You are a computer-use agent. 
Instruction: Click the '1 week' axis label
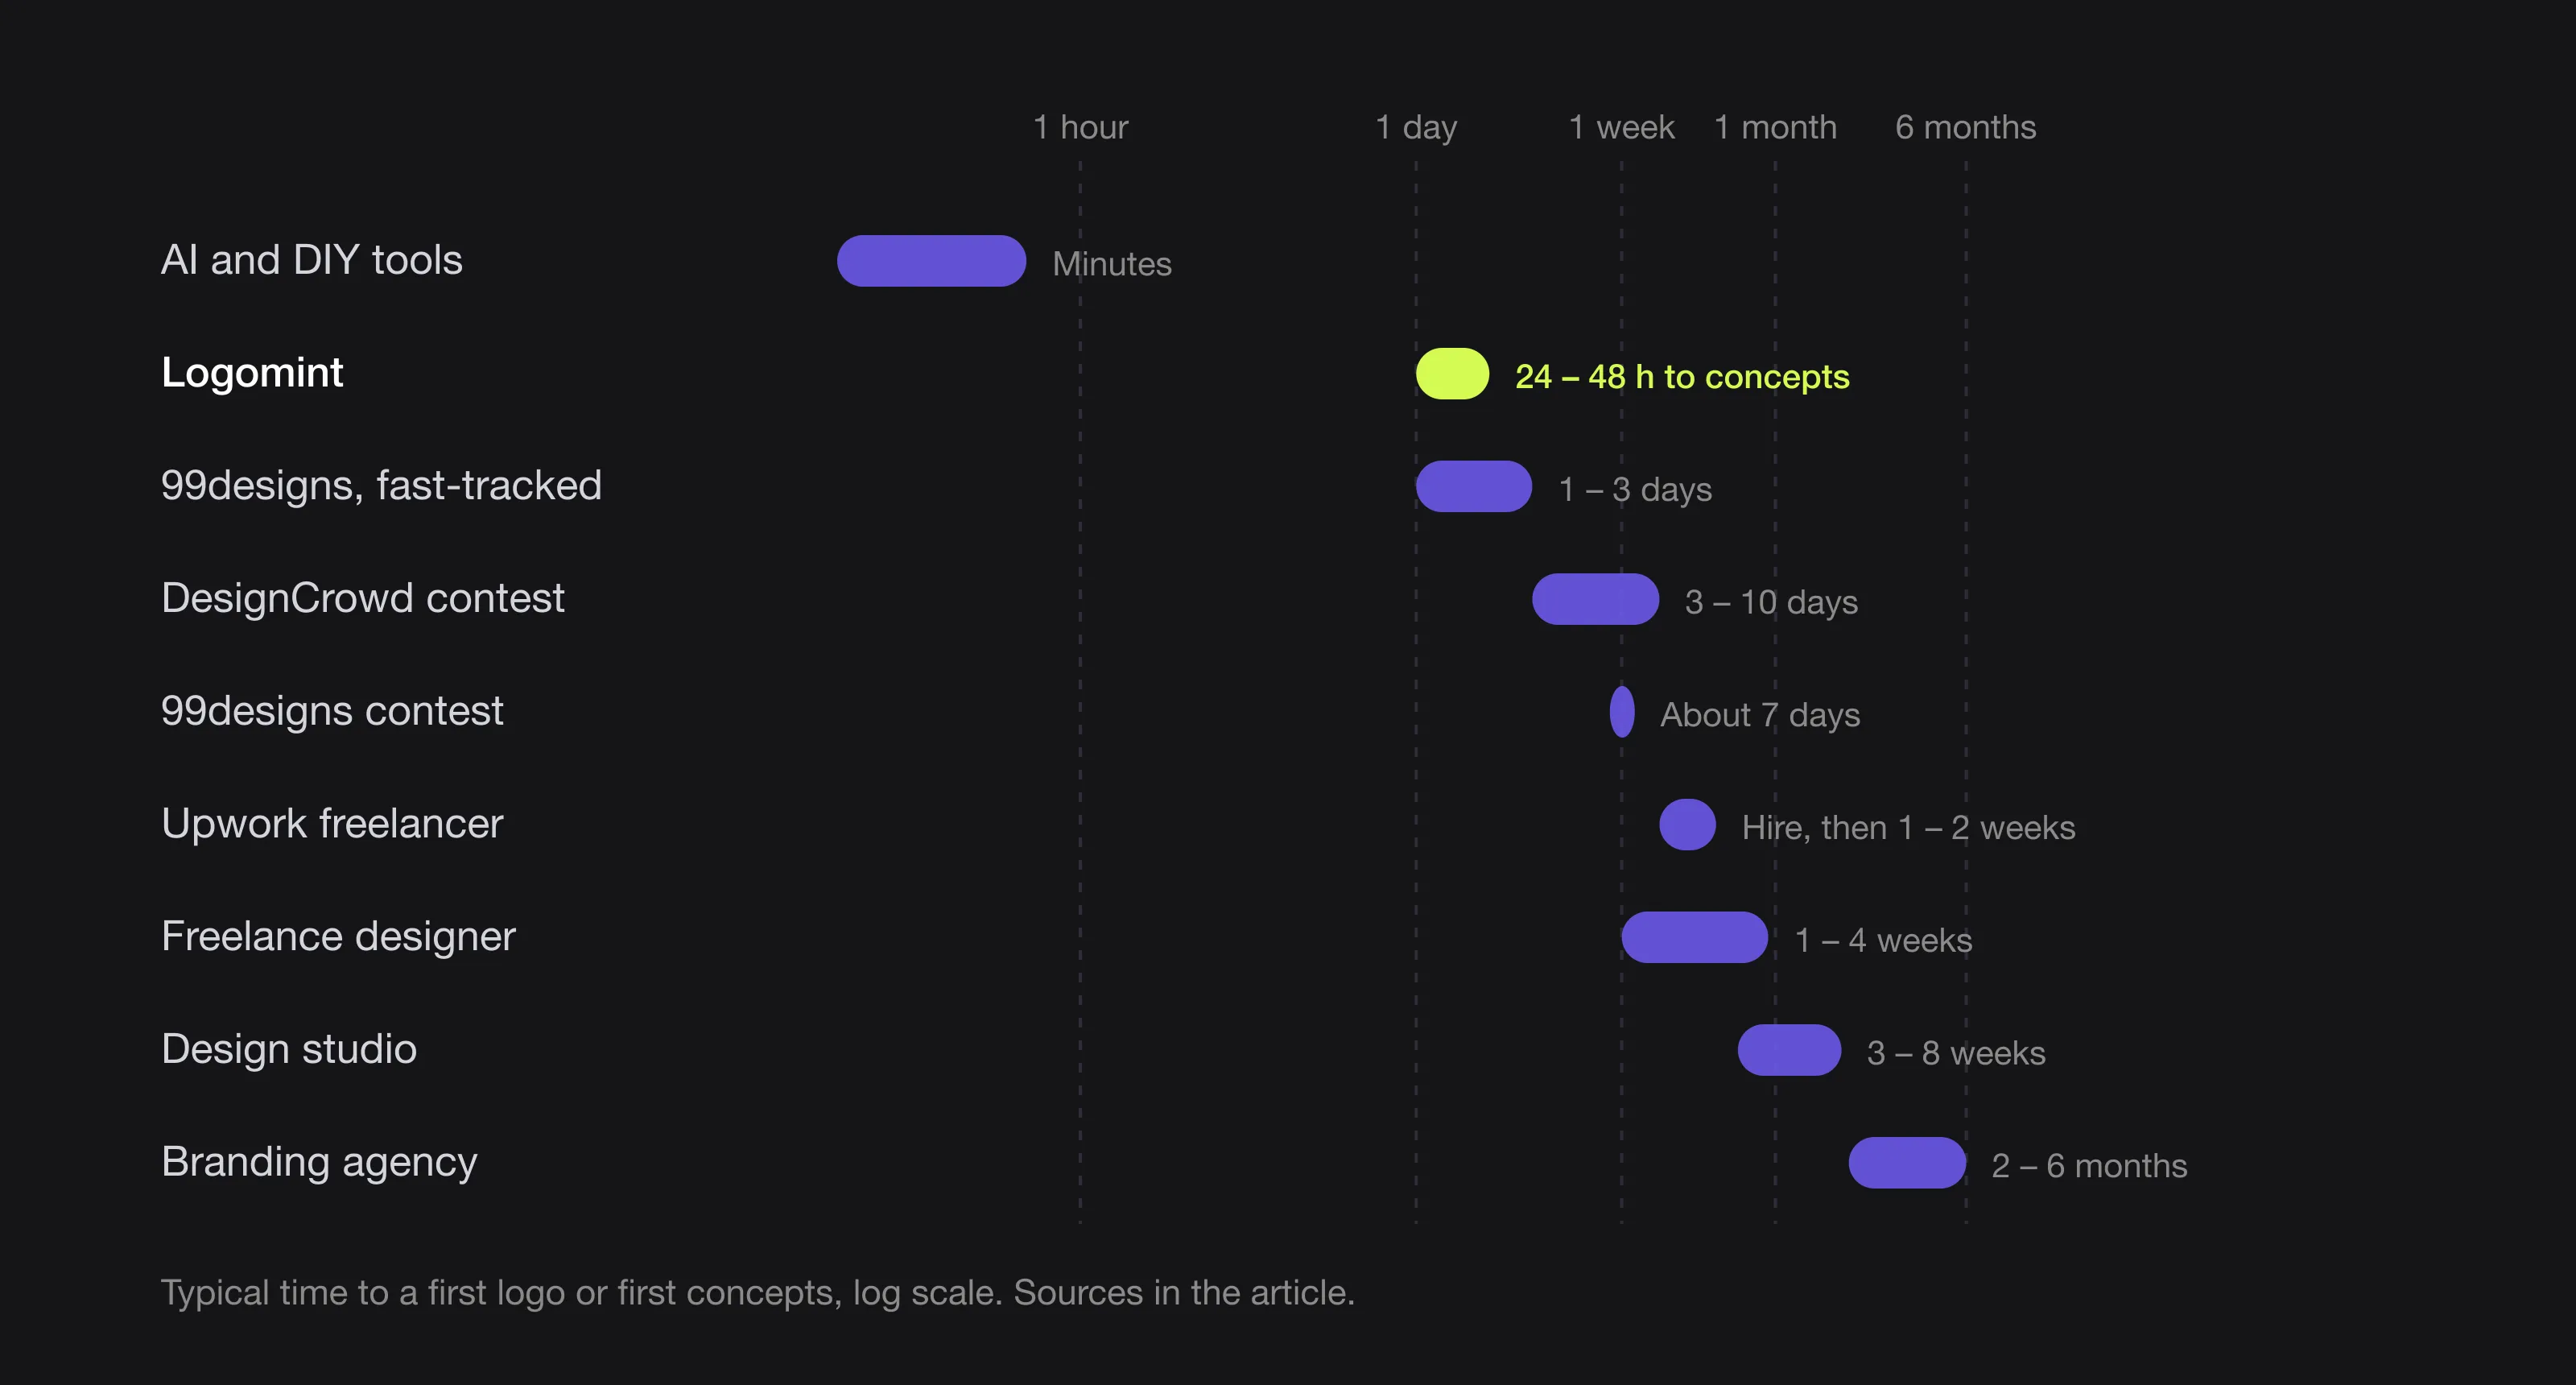pos(1621,127)
